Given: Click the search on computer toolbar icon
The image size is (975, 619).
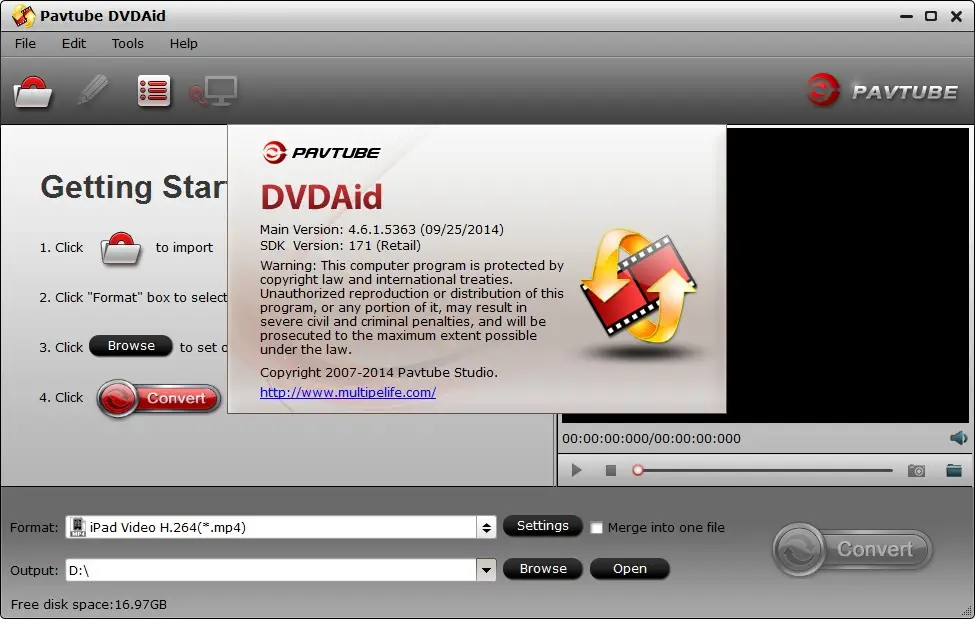Looking at the screenshot, I should pyautogui.click(x=213, y=91).
